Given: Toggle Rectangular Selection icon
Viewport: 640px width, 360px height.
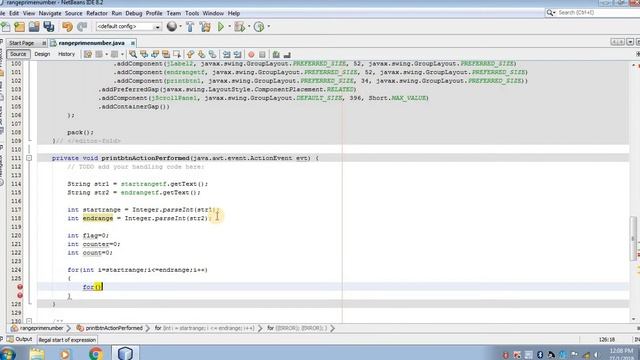Looking at the screenshot, I should coord(177,54).
